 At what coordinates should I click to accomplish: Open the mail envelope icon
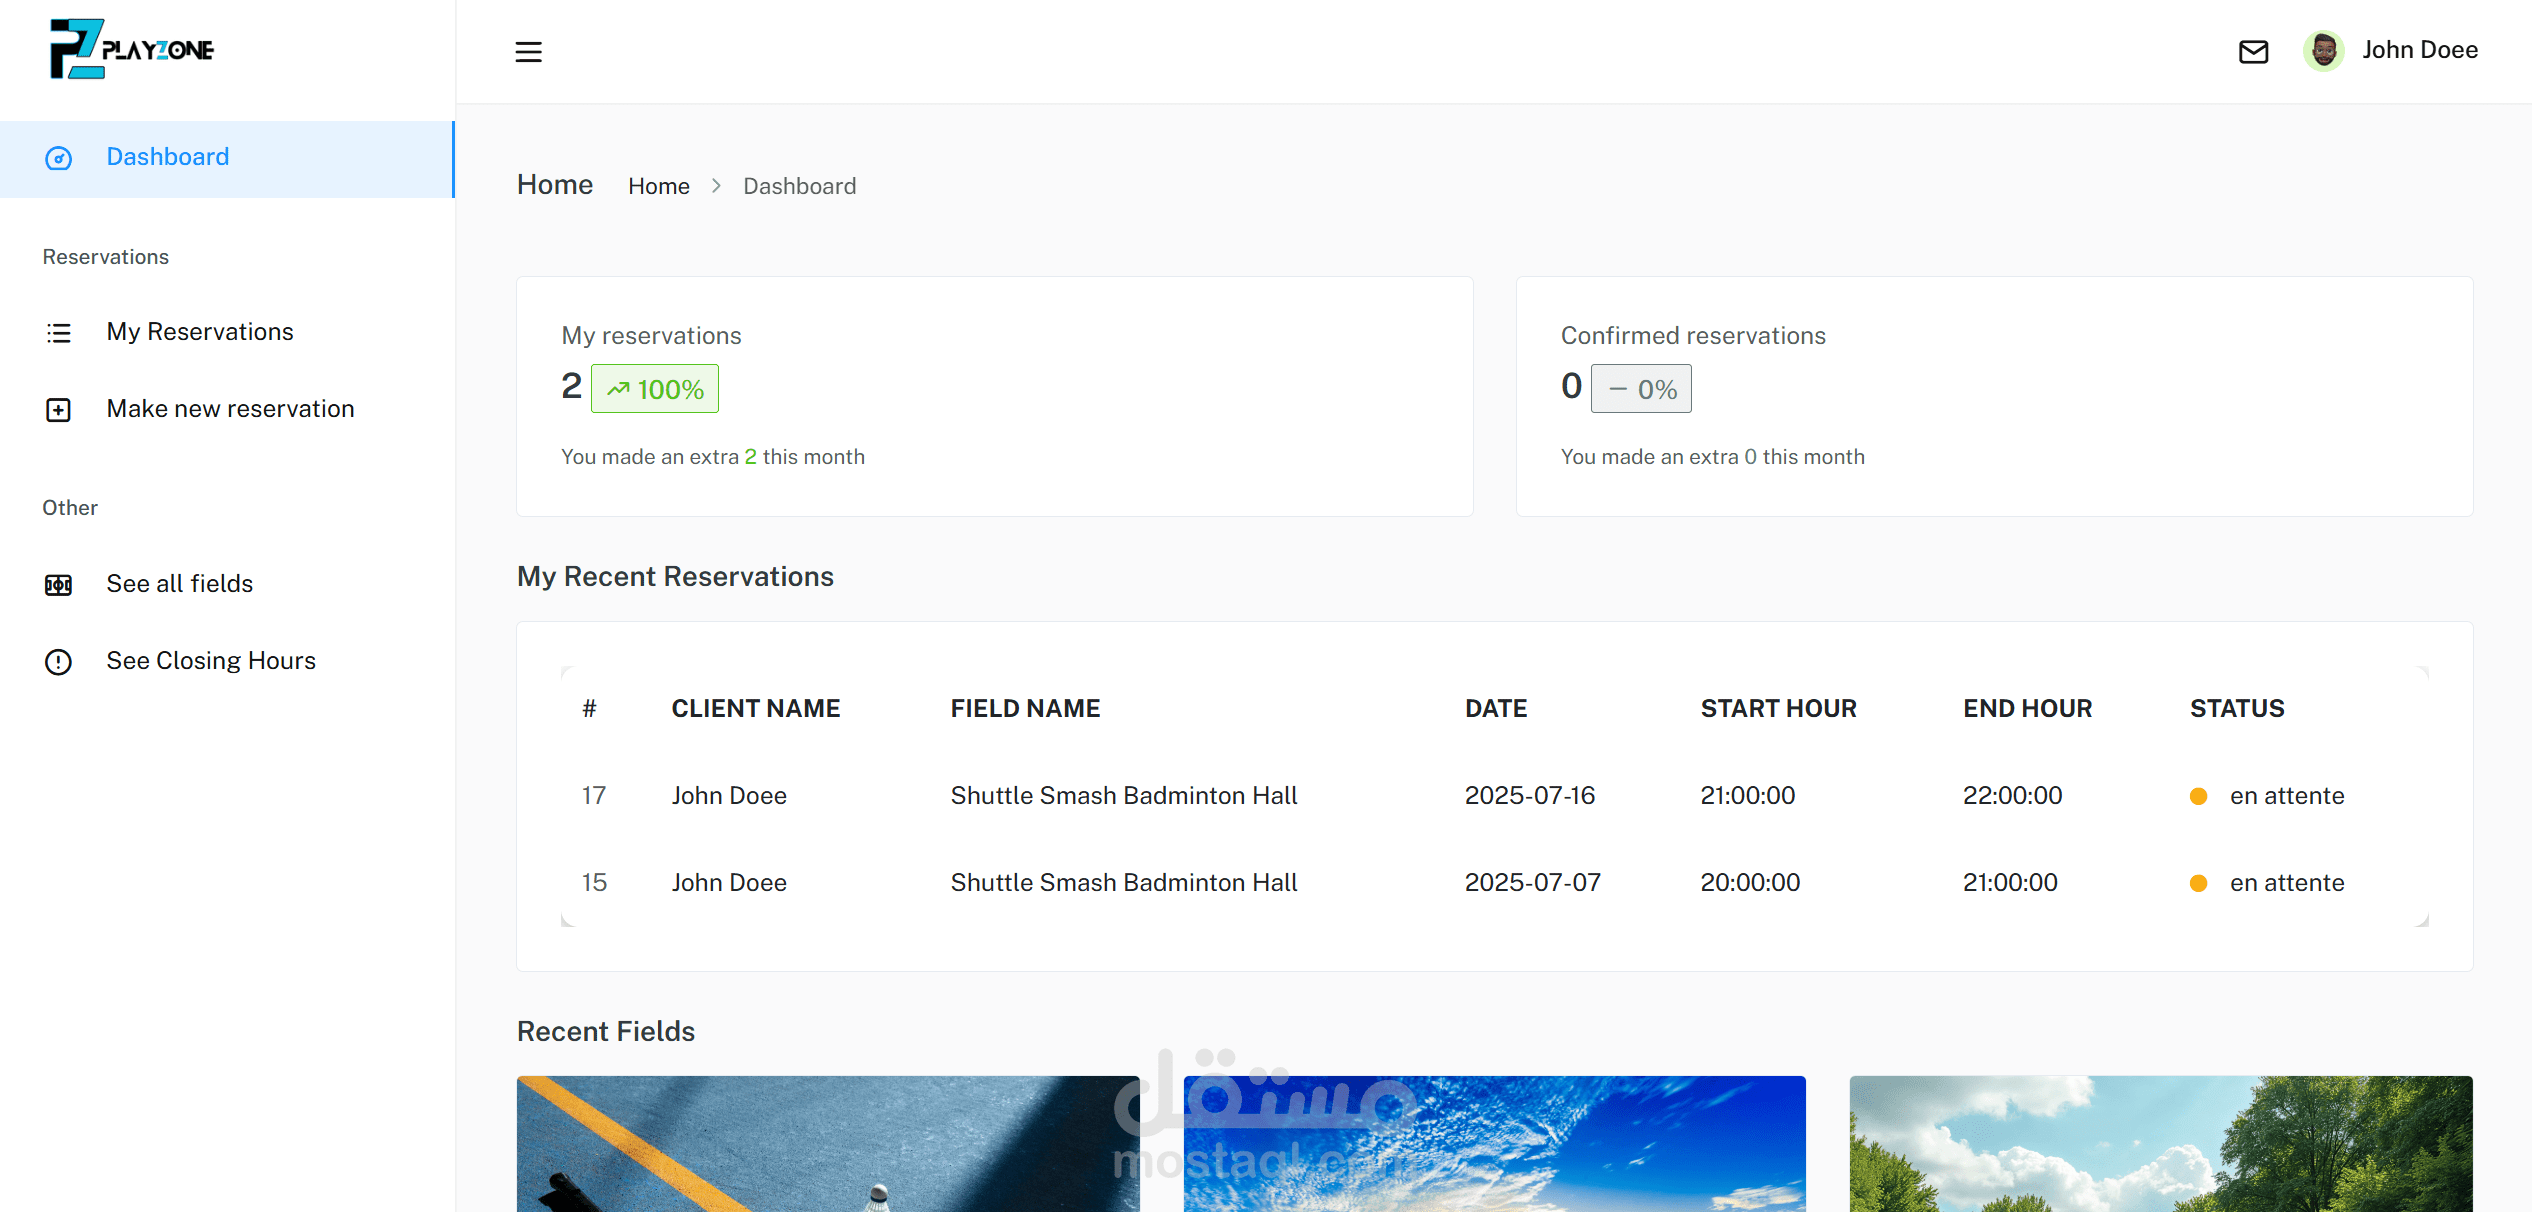[x=2253, y=51]
